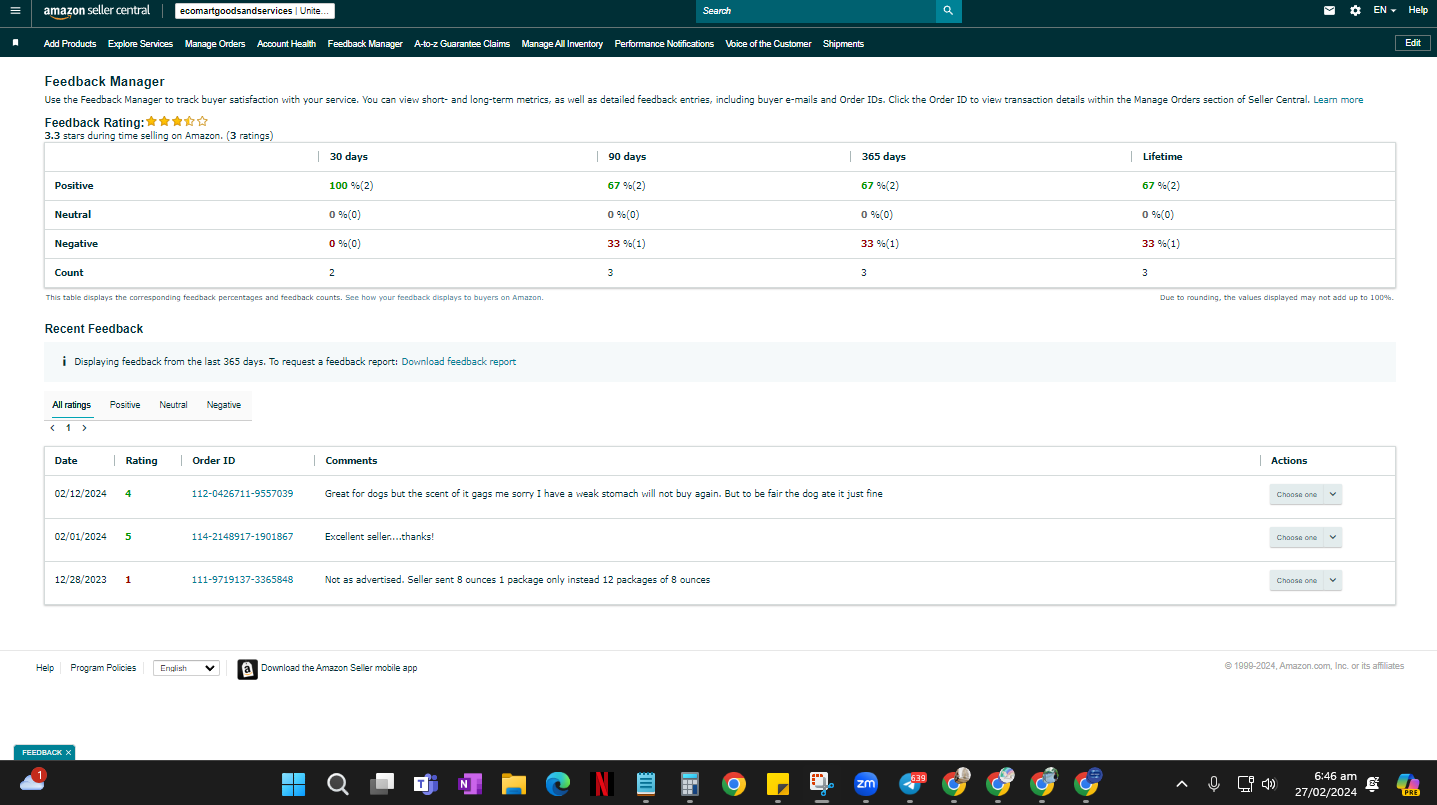Close the FEEDBACK tag

pos(68,752)
